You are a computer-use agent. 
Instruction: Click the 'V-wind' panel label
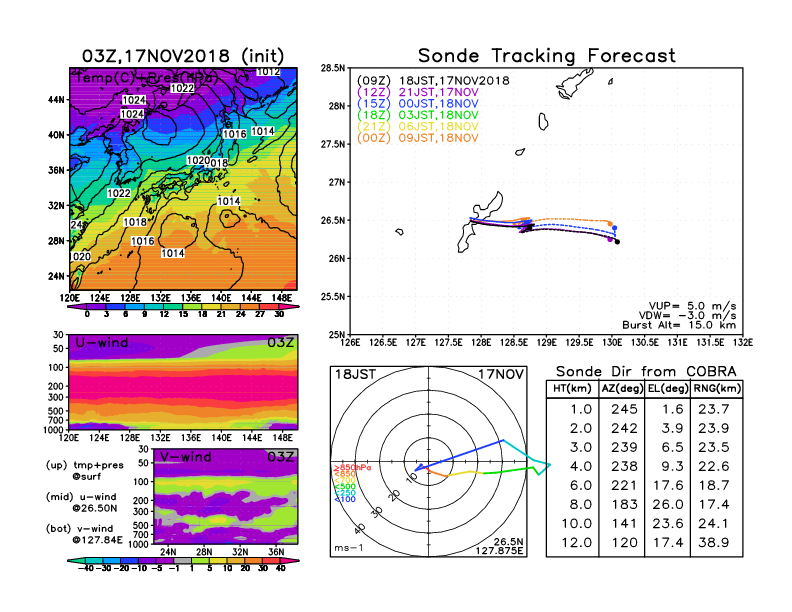tap(186, 457)
